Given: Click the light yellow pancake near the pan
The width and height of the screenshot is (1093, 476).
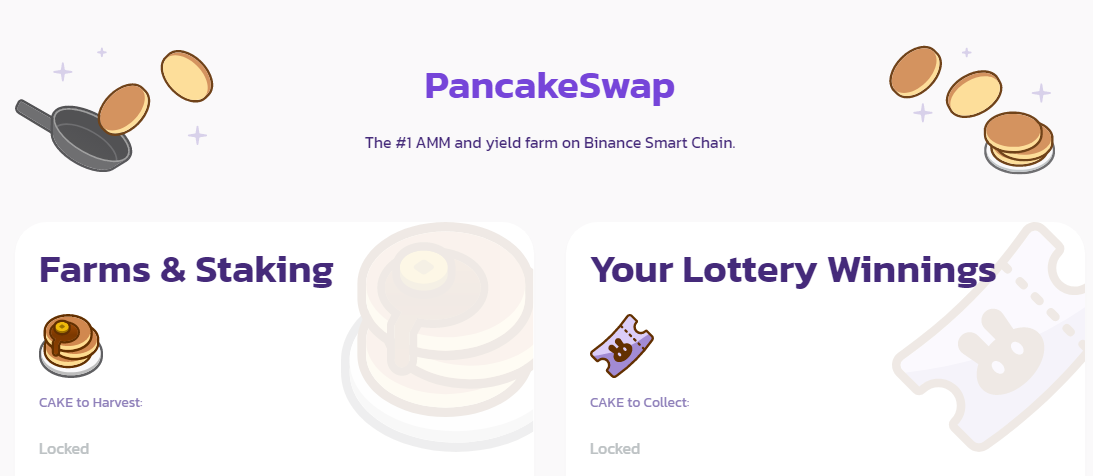Looking at the screenshot, I should (x=187, y=76).
